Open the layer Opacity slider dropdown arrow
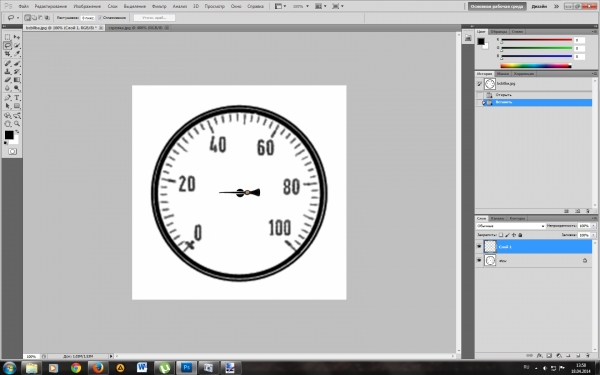600x375 pixels. click(593, 226)
